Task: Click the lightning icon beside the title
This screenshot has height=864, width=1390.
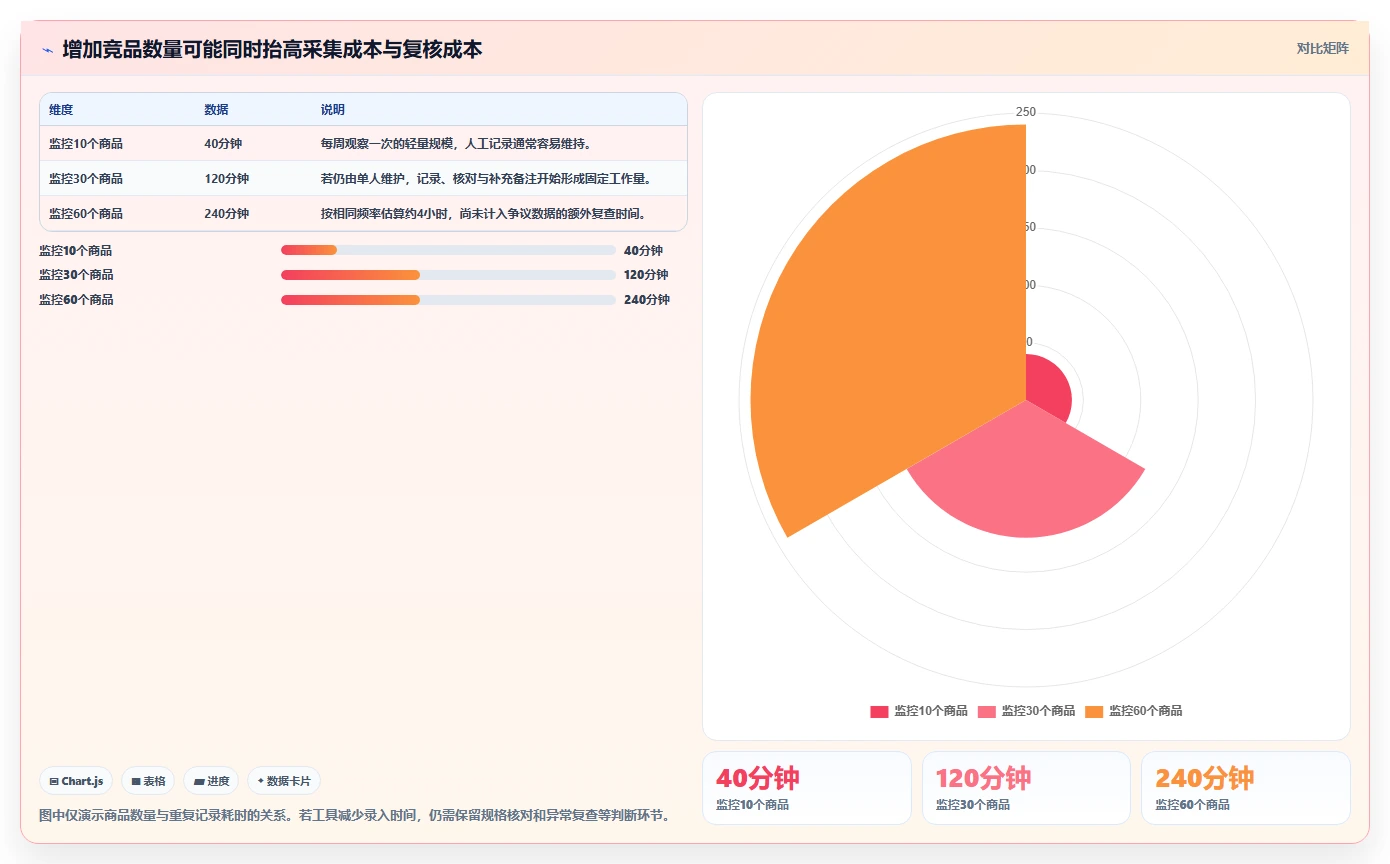Action: coord(48,49)
